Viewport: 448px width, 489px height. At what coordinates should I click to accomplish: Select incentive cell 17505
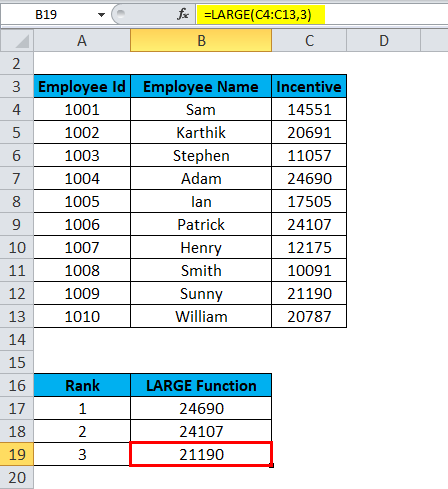tap(309, 201)
